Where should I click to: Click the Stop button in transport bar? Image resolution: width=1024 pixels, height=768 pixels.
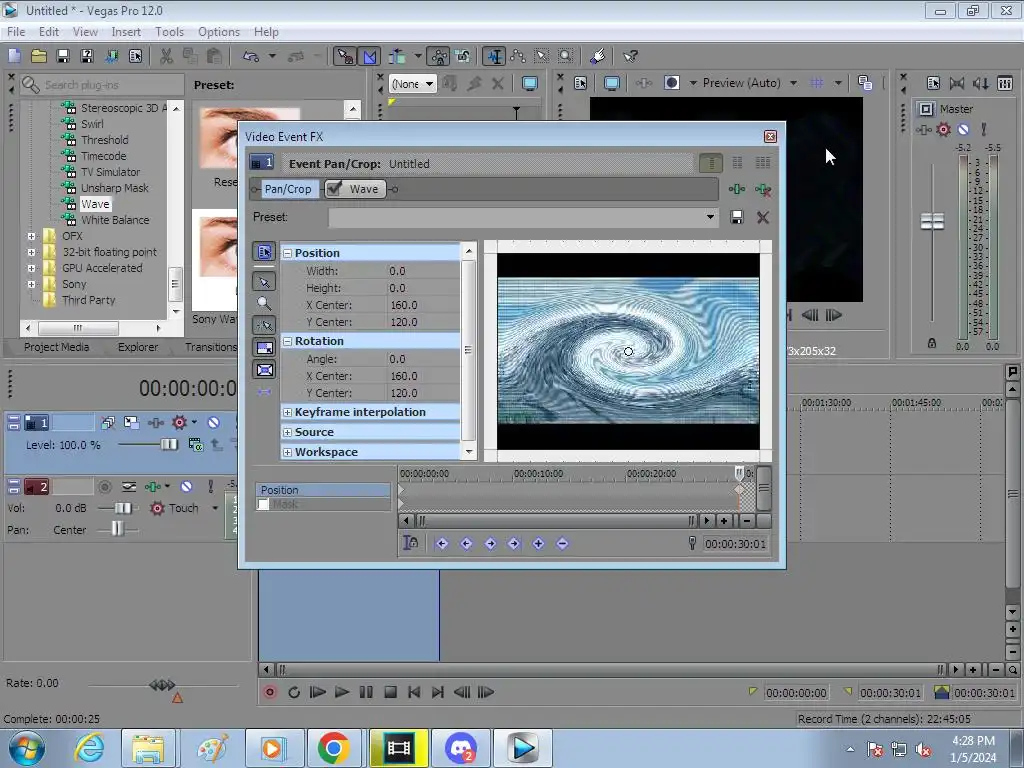pos(391,692)
